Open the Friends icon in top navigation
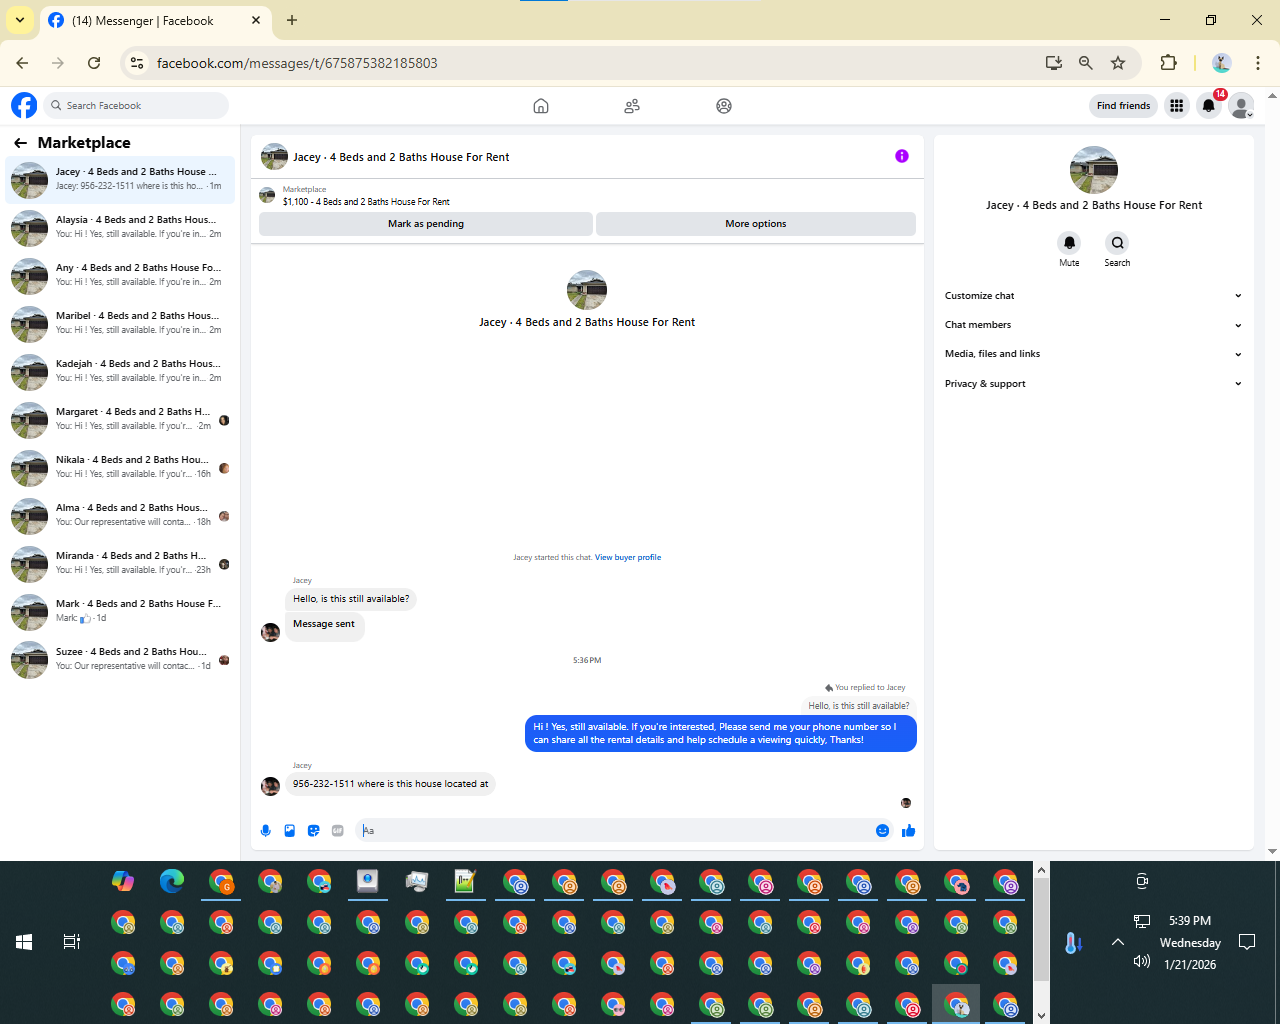This screenshot has height=1024, width=1280. (632, 106)
